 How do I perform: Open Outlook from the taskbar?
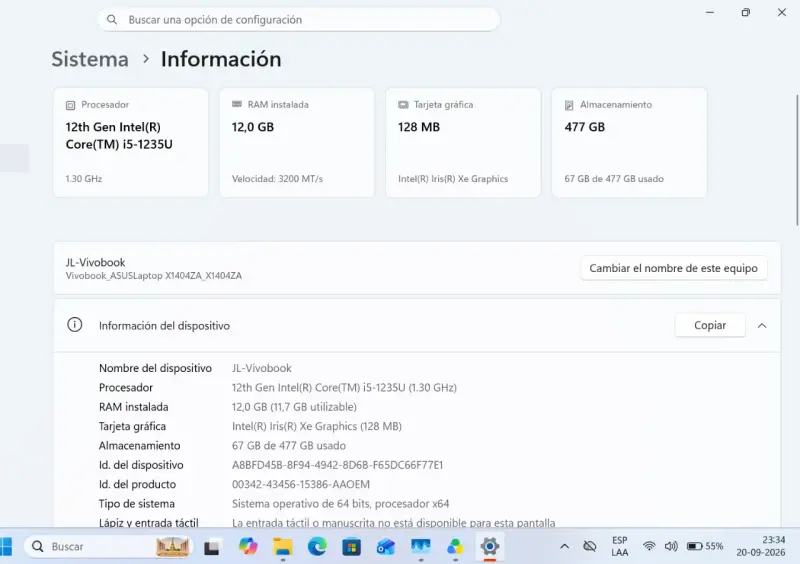[x=386, y=547]
